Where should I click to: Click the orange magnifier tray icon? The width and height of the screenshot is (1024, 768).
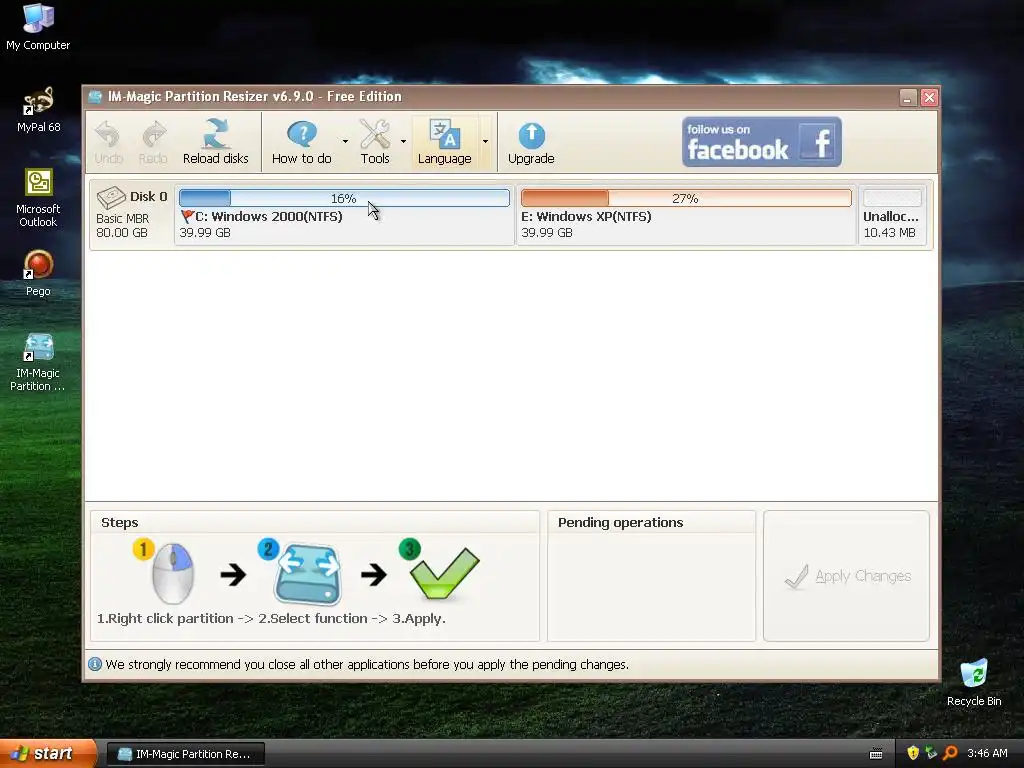point(950,753)
